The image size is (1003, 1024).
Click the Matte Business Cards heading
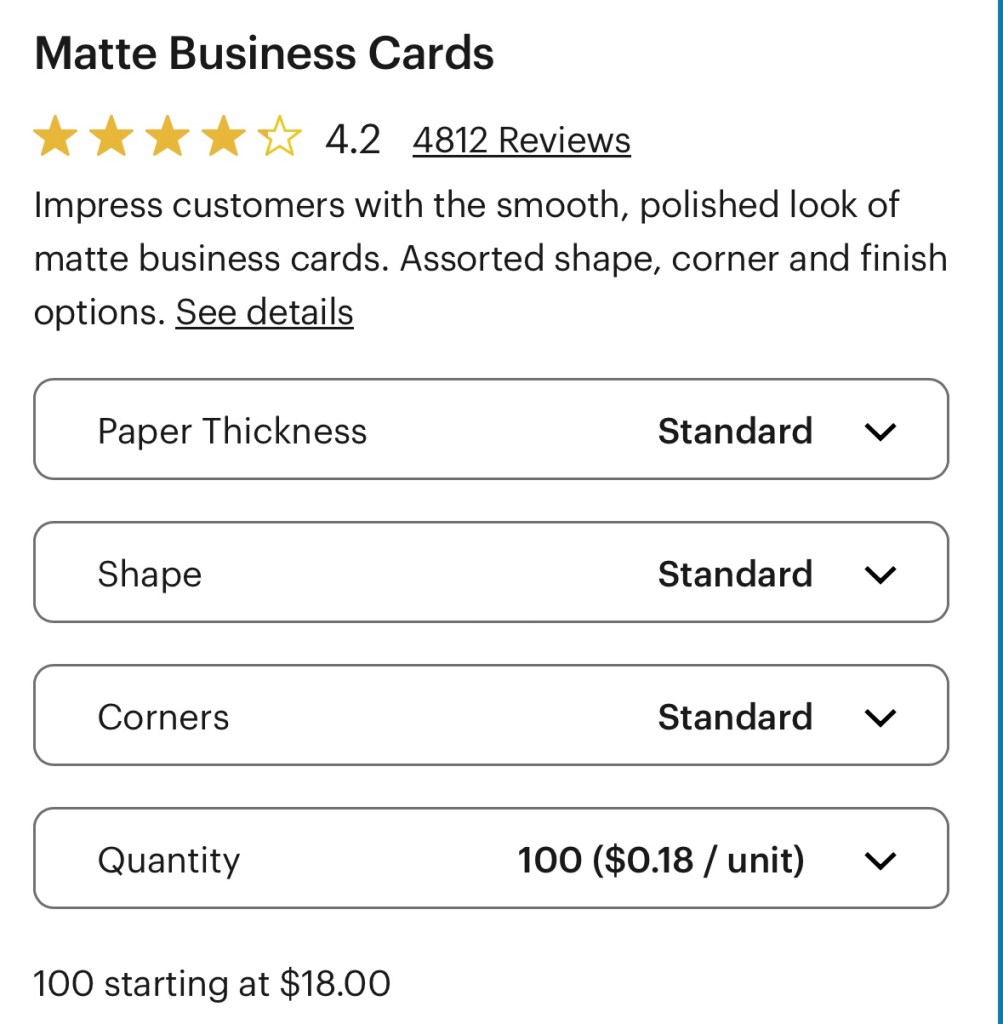[x=264, y=53]
